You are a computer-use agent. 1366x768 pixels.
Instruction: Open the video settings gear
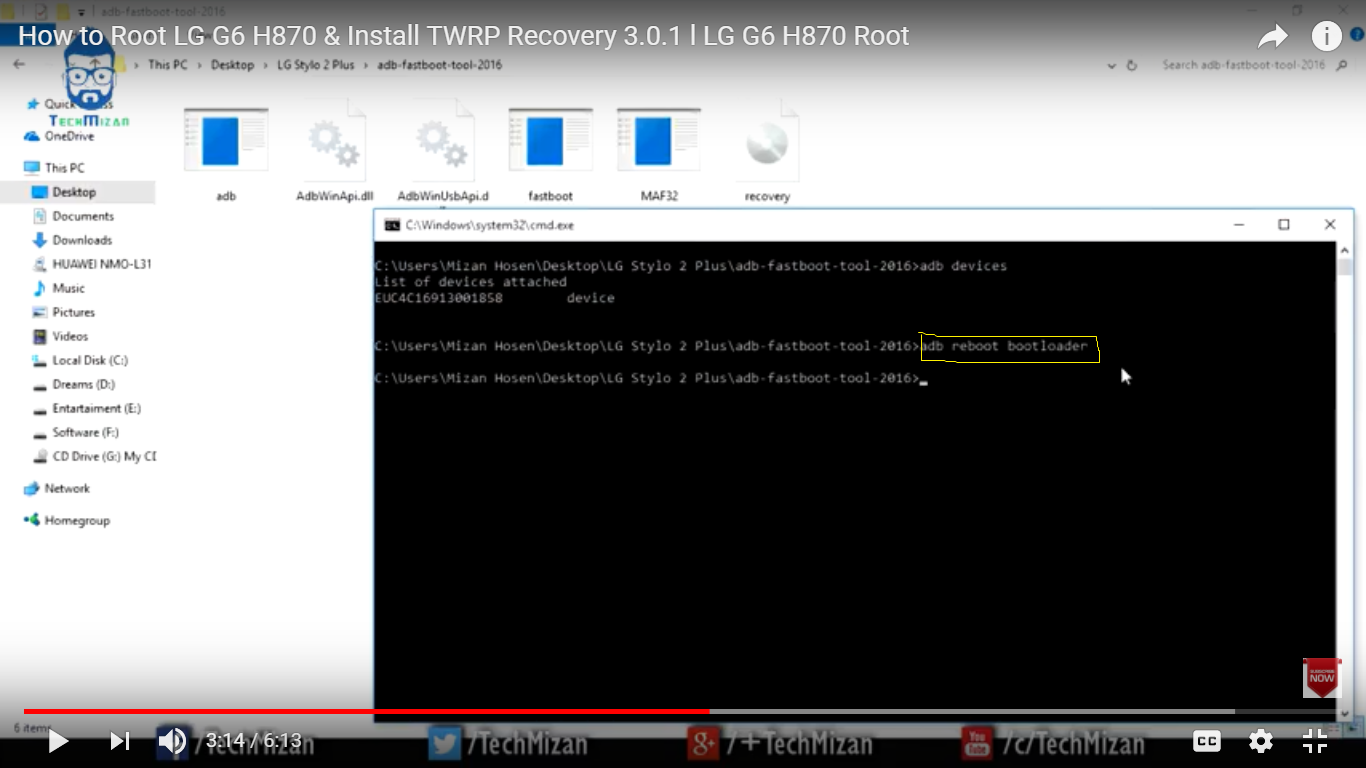pos(1261,741)
